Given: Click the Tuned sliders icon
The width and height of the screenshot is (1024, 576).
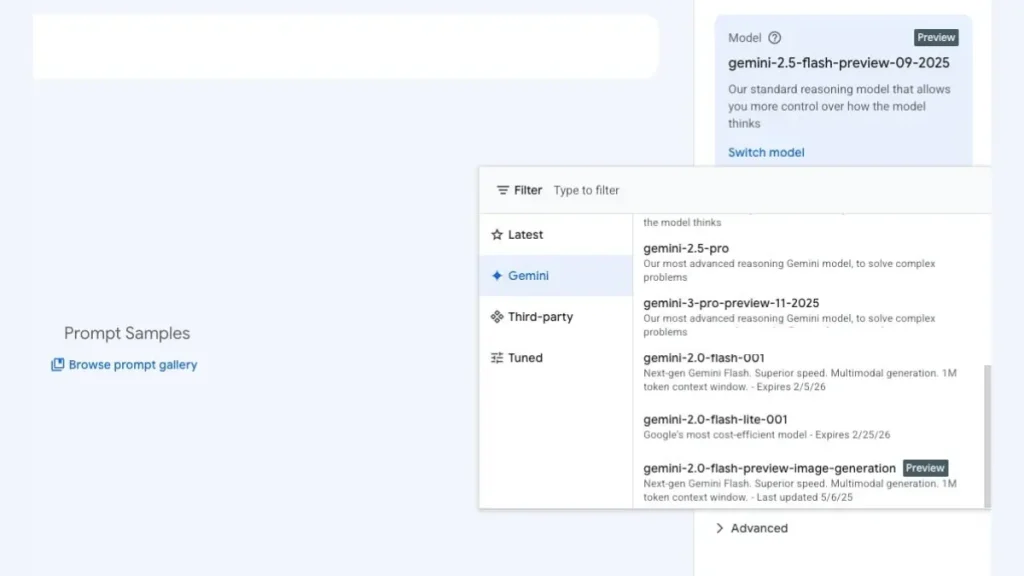Looking at the screenshot, I should pyautogui.click(x=497, y=358).
